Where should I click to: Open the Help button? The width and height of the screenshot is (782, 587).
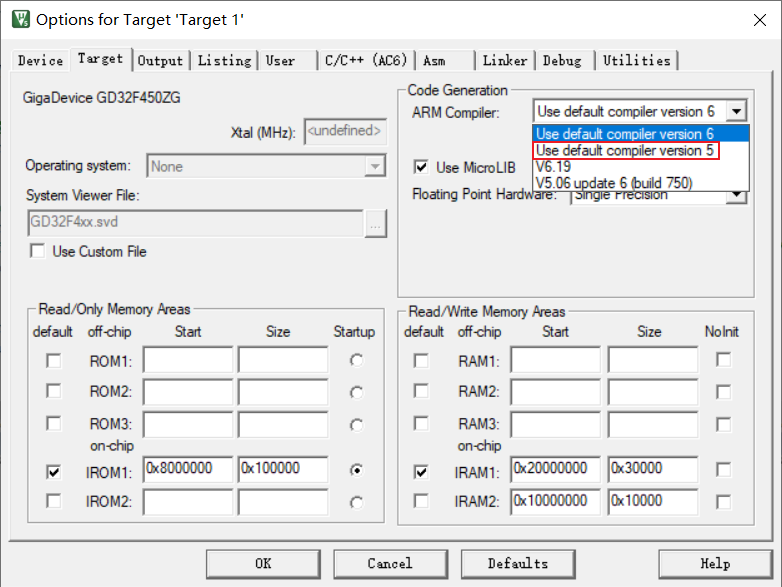(715, 564)
